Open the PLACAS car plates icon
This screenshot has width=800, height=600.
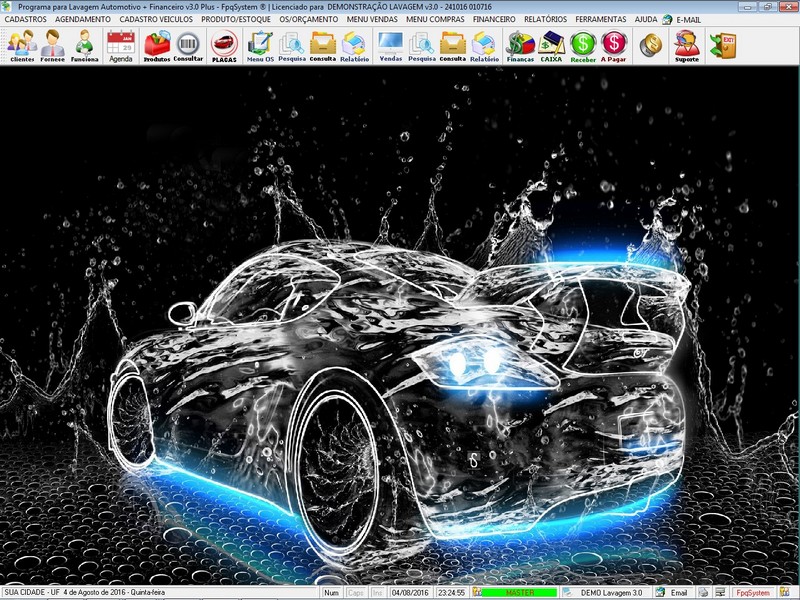point(224,46)
